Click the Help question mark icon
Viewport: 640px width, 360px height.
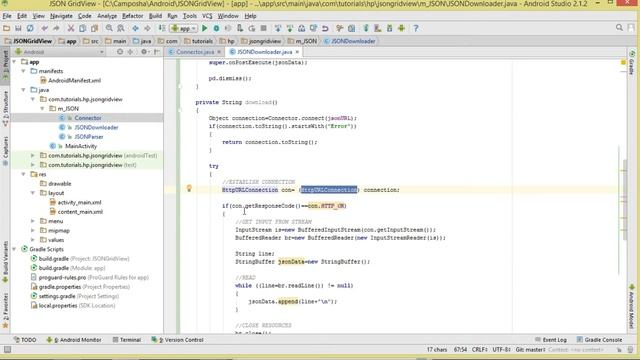coord(416,28)
